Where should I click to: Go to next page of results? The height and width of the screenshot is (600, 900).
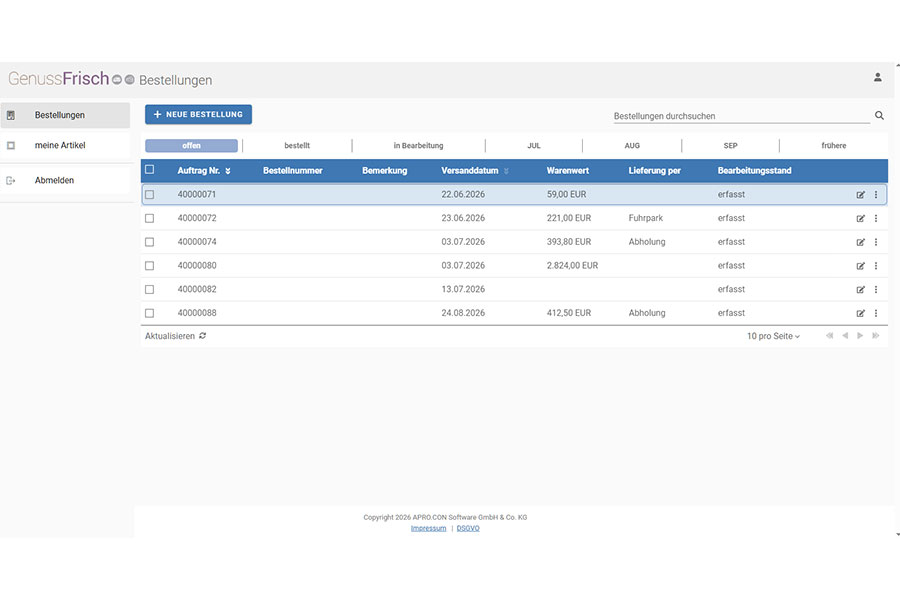(x=860, y=336)
